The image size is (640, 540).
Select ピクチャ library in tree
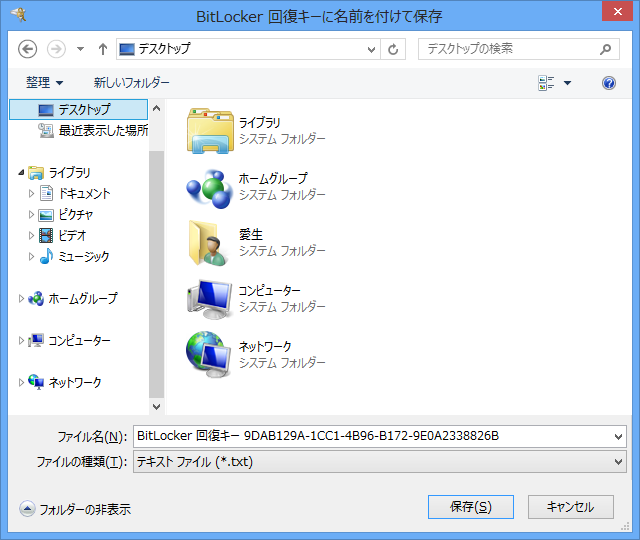coord(66,215)
